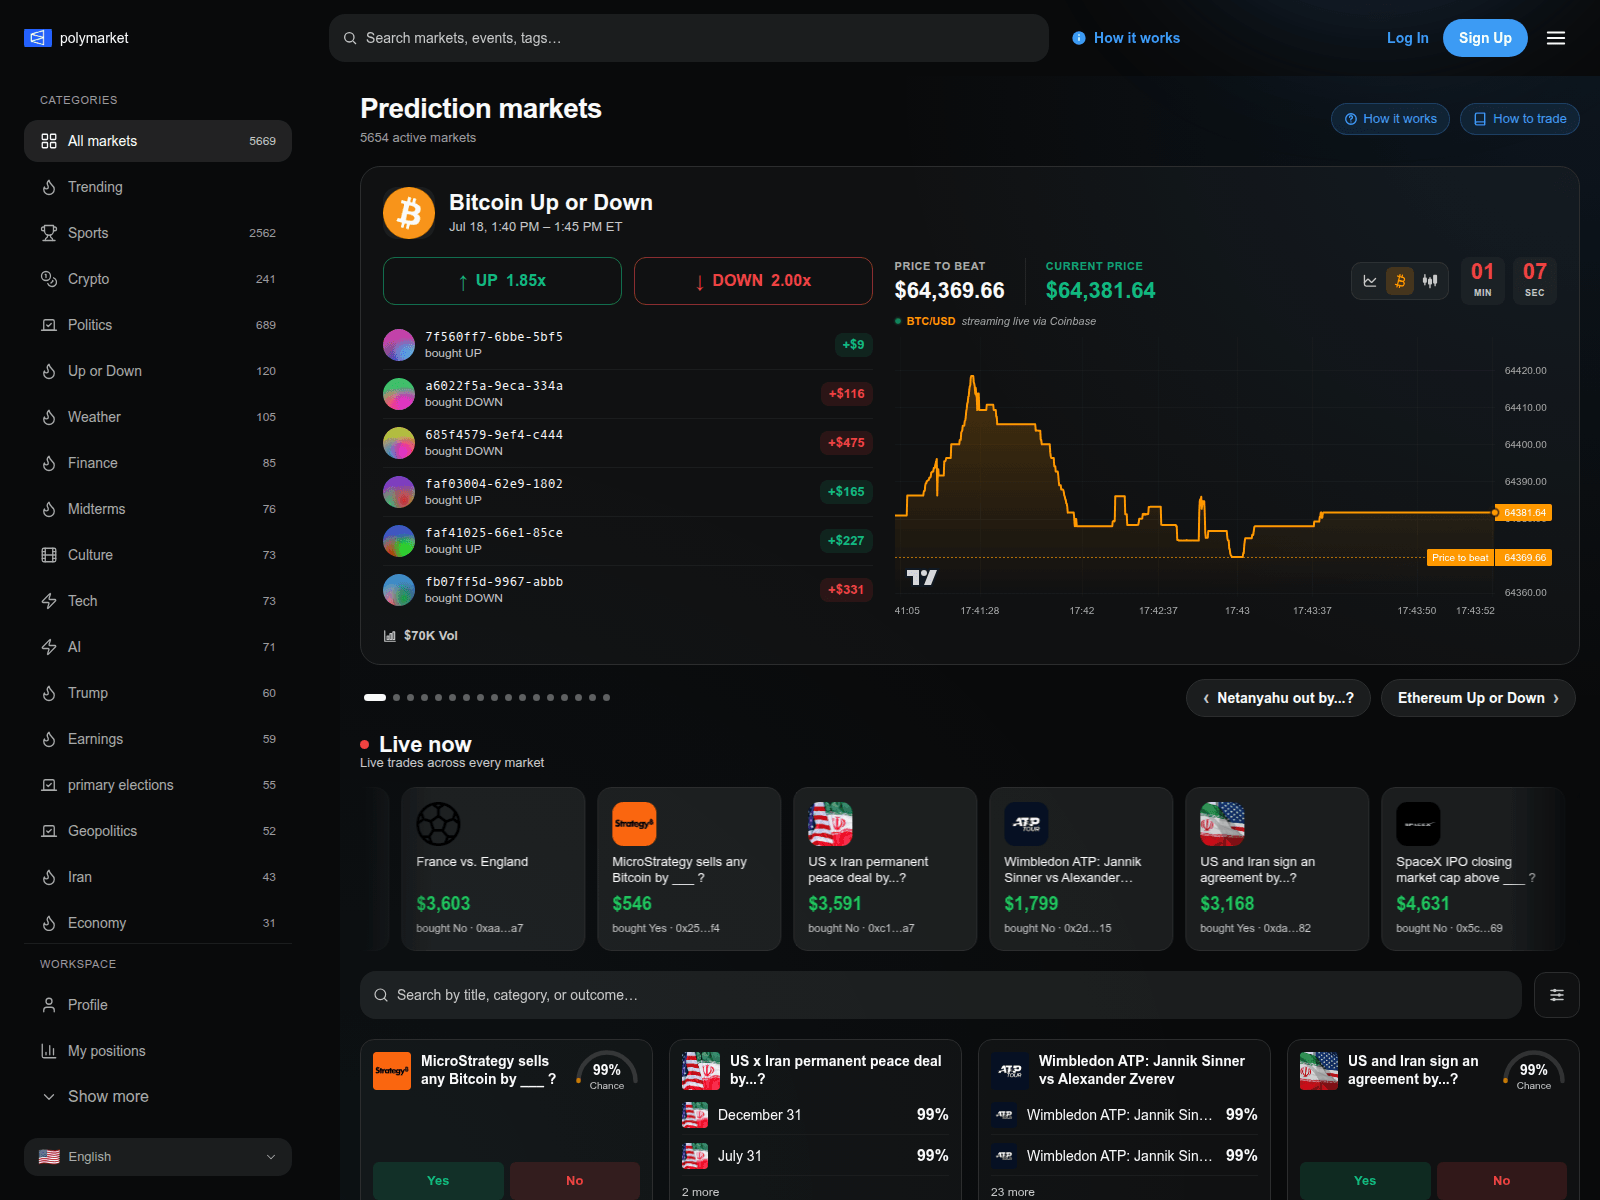Click avatar of trader 685f4579-9ef4-c444
This screenshot has width=1600, height=1200.
(x=399, y=443)
